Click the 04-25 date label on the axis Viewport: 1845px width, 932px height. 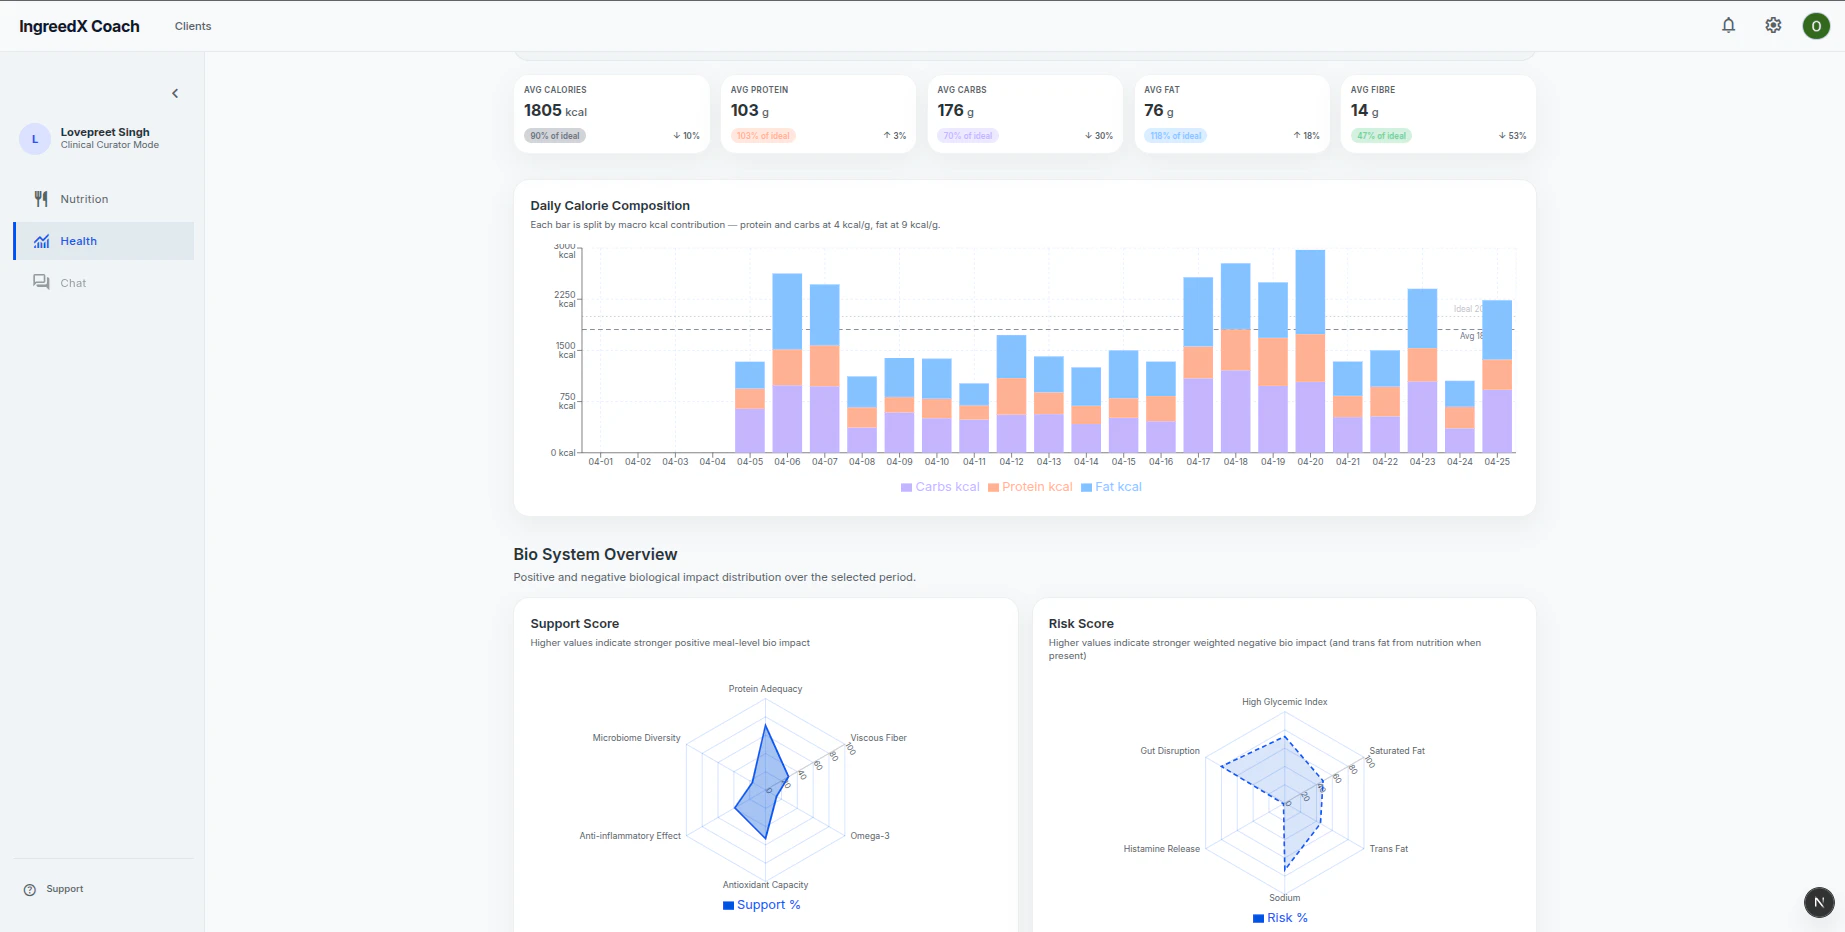1497,462
